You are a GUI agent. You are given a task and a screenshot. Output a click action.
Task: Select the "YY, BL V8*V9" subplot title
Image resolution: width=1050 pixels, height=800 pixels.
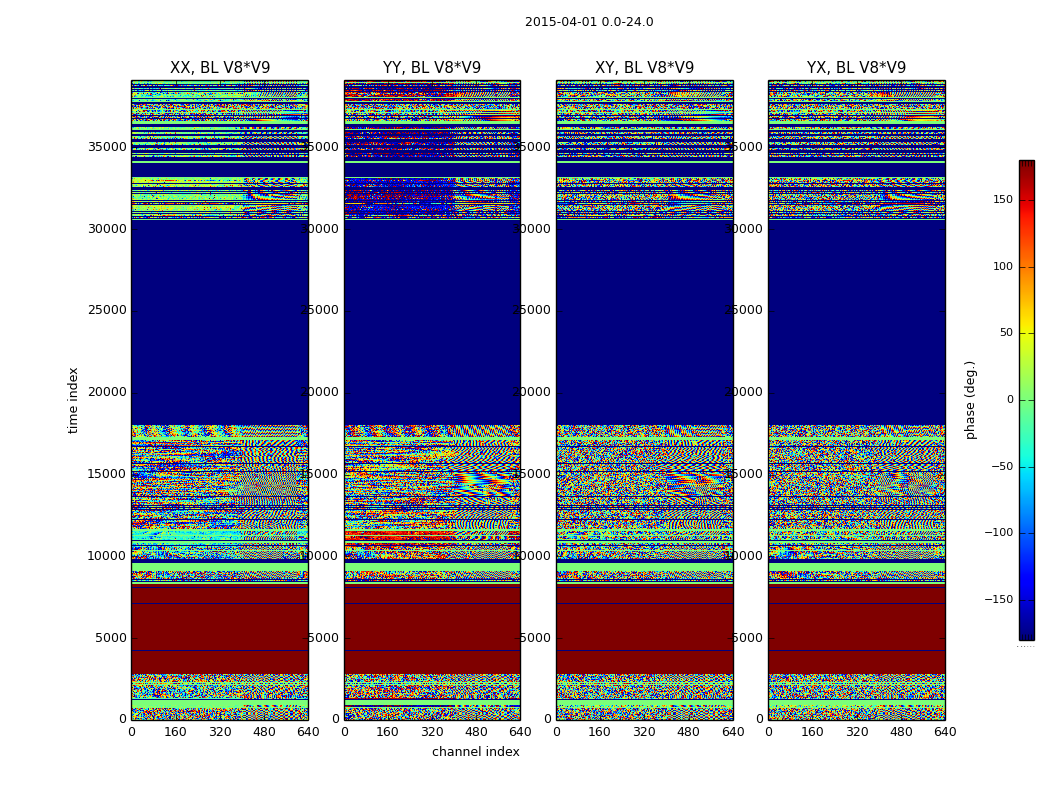pos(432,68)
